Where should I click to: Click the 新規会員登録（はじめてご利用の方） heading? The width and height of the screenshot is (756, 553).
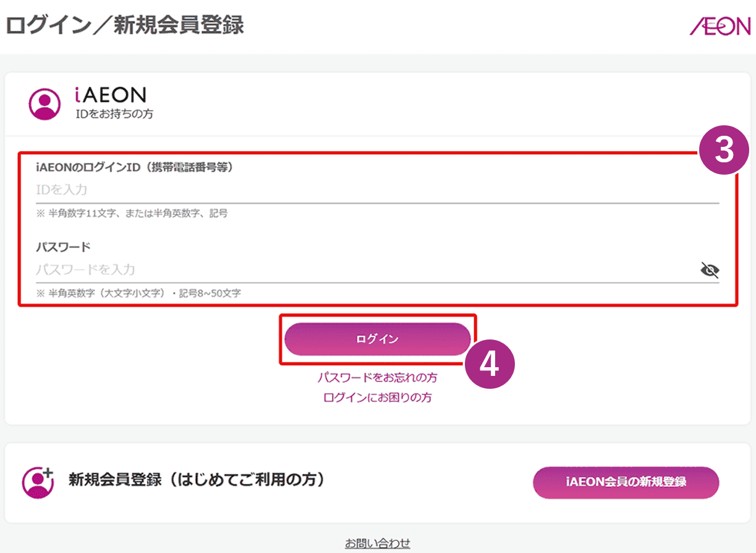(x=197, y=480)
